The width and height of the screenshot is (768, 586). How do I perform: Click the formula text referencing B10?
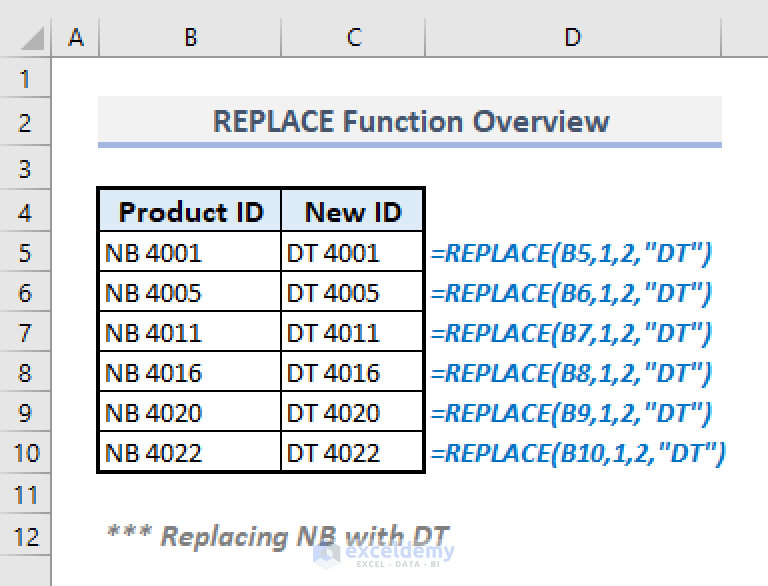(x=578, y=454)
